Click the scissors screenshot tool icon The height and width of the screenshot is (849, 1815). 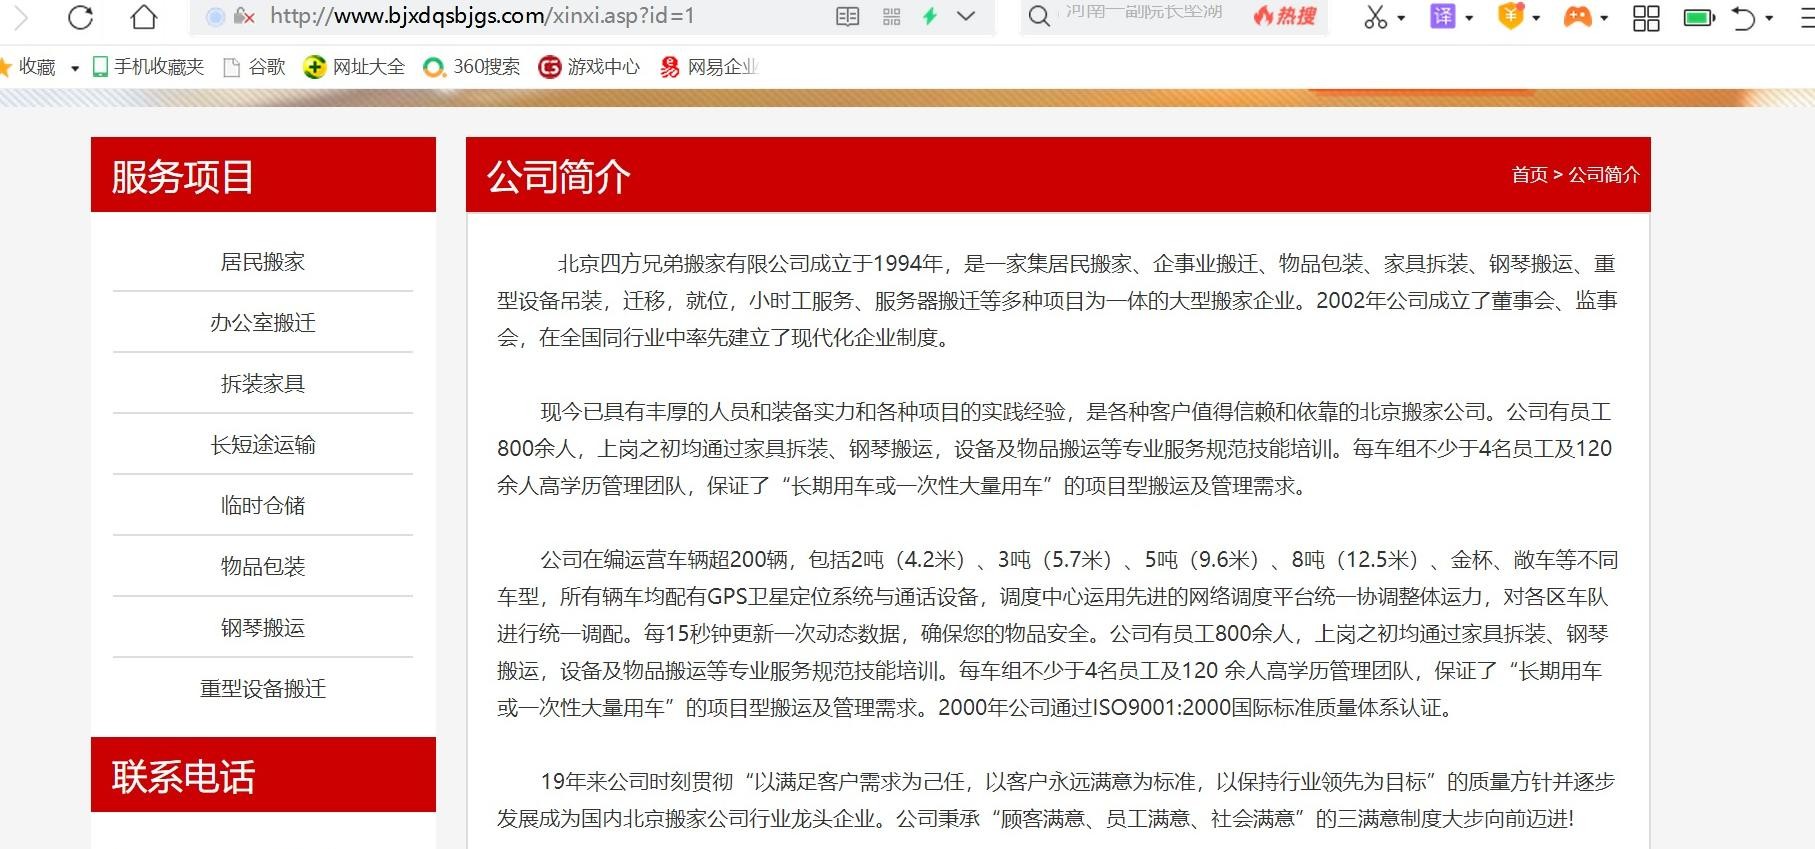pos(1375,17)
